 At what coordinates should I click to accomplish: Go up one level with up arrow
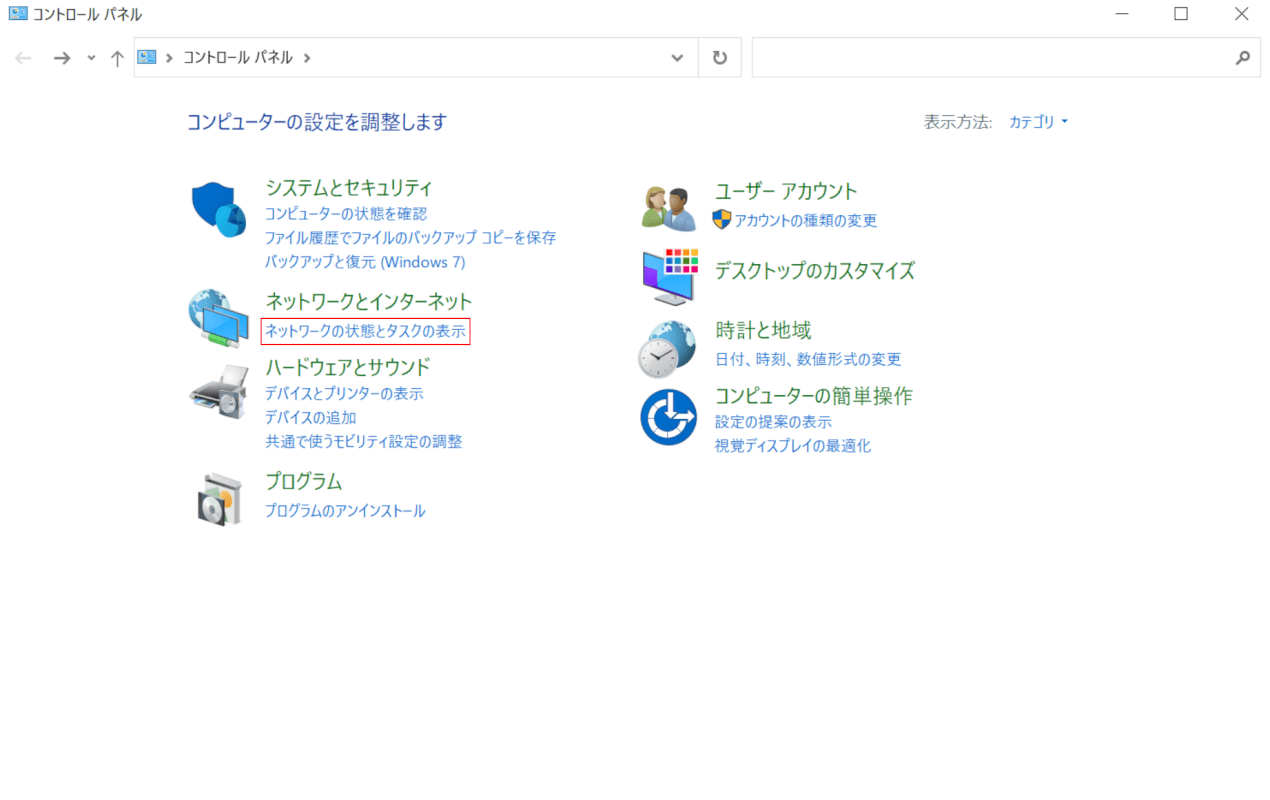[117, 58]
